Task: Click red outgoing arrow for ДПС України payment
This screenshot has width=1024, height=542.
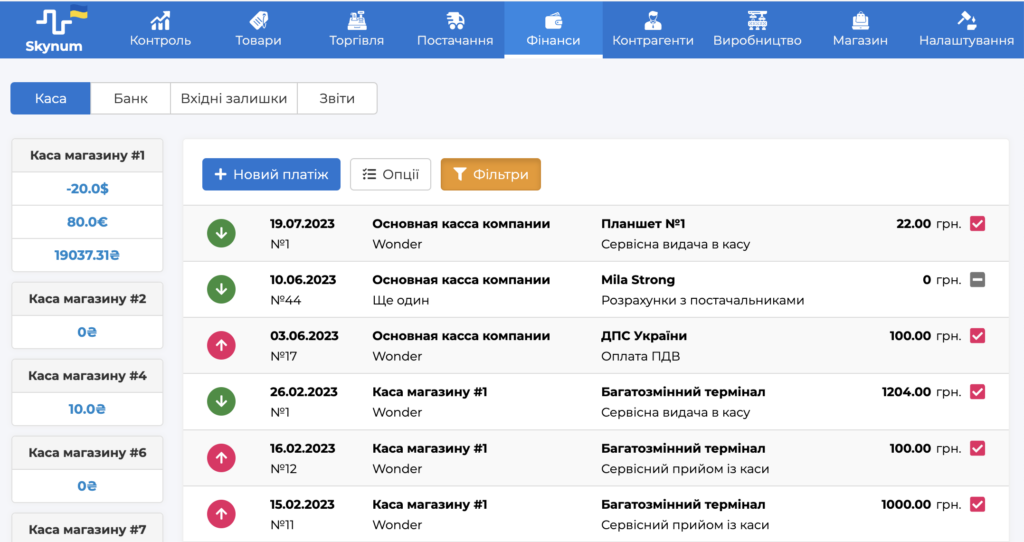Action: point(221,345)
